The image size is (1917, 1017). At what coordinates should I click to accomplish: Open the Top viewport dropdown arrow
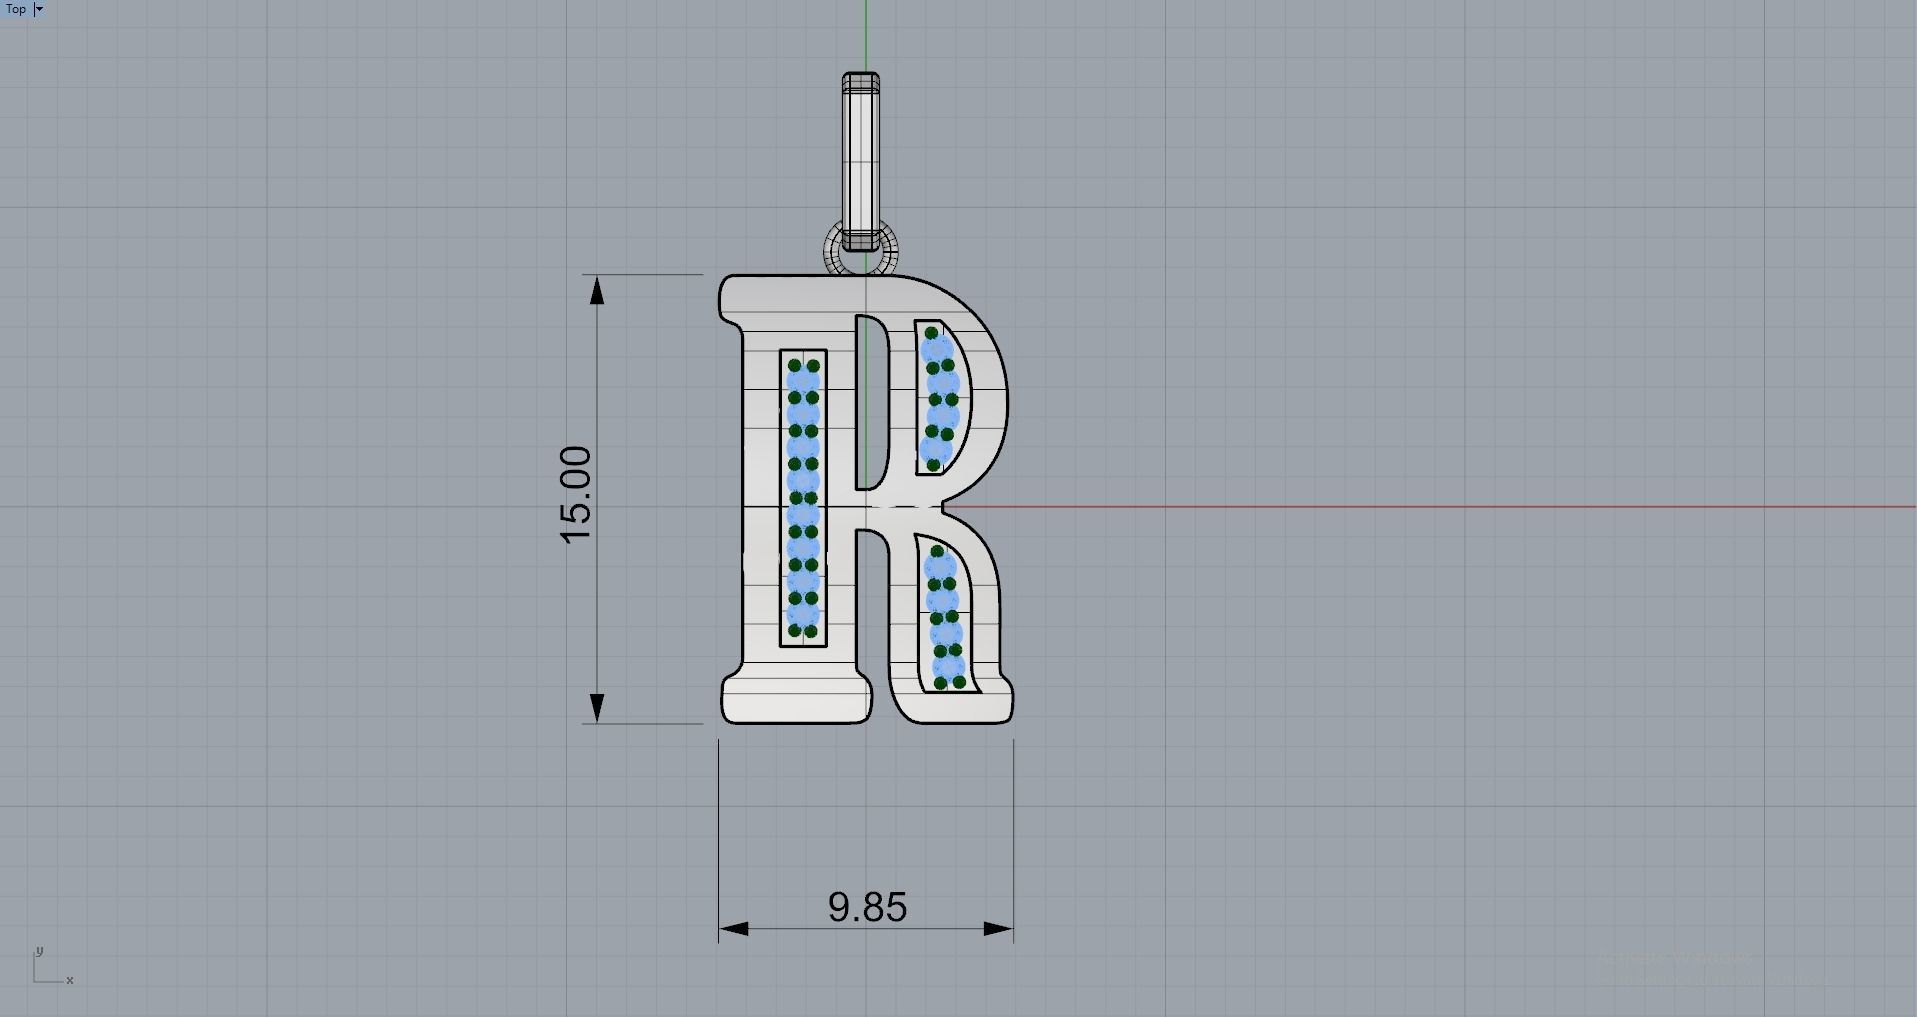click(x=39, y=9)
